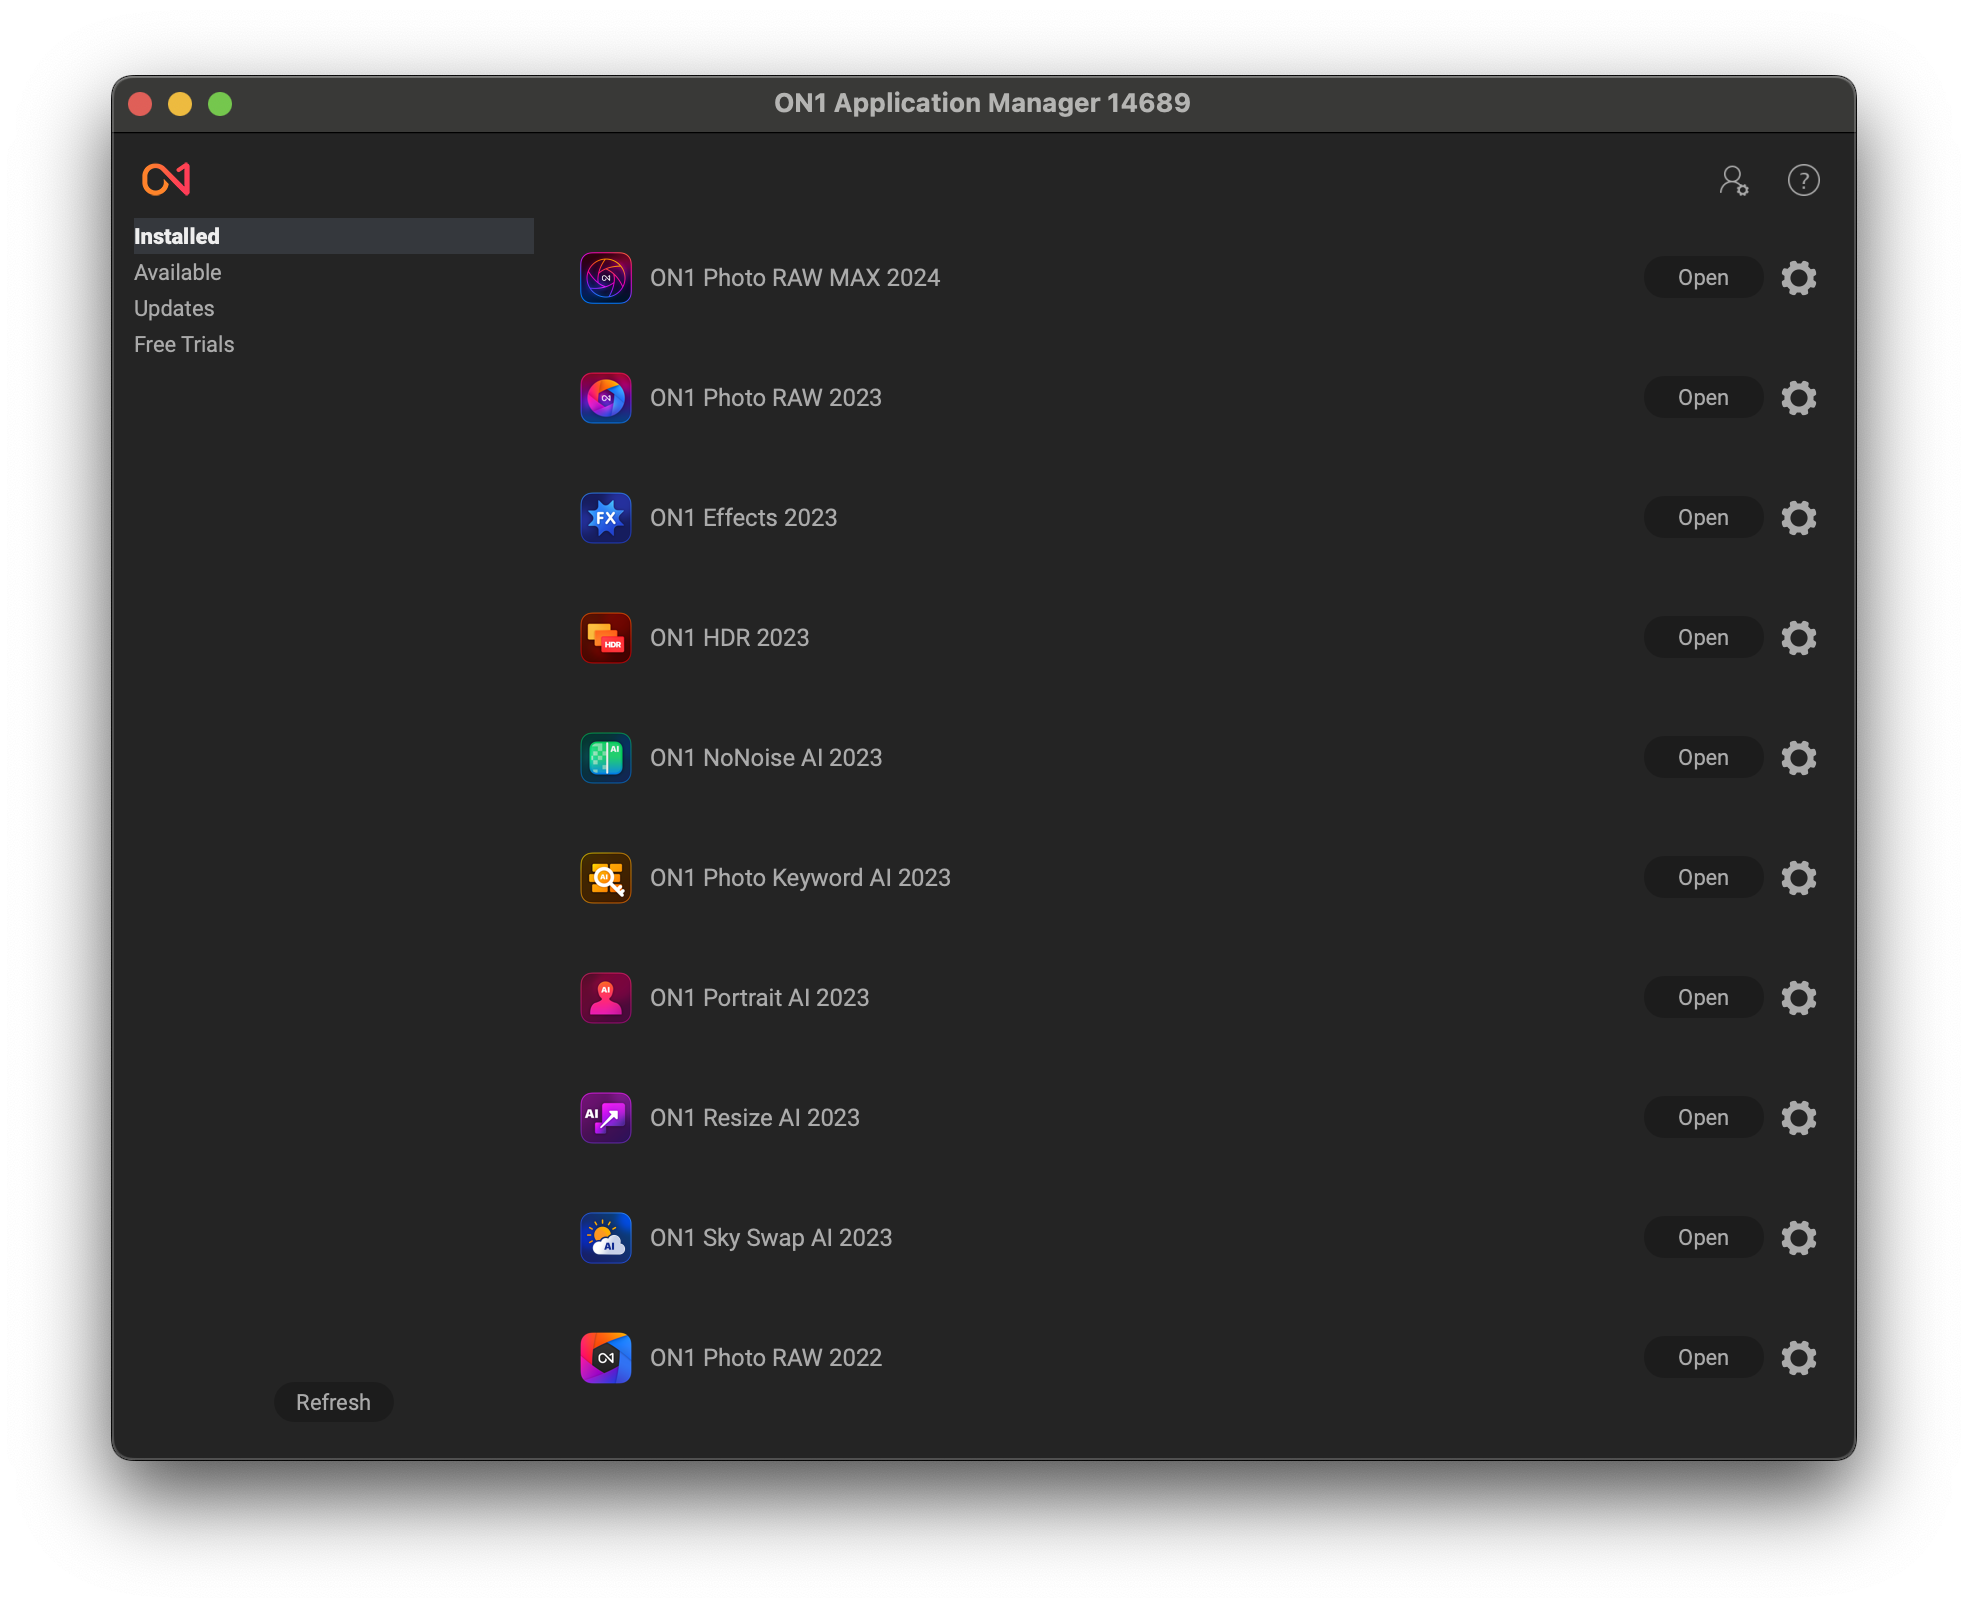Click ON1 Effects 2023 FX icon

coord(606,518)
